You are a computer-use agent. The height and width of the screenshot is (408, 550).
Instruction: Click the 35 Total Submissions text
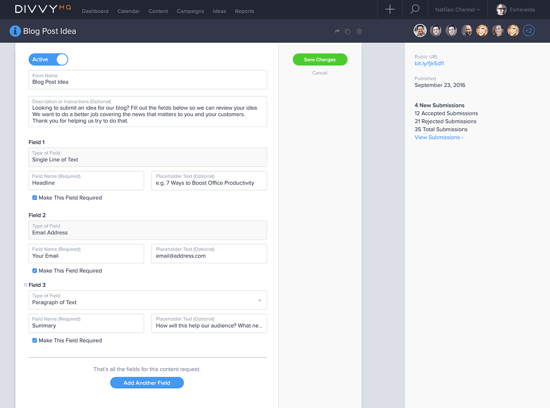point(441,129)
